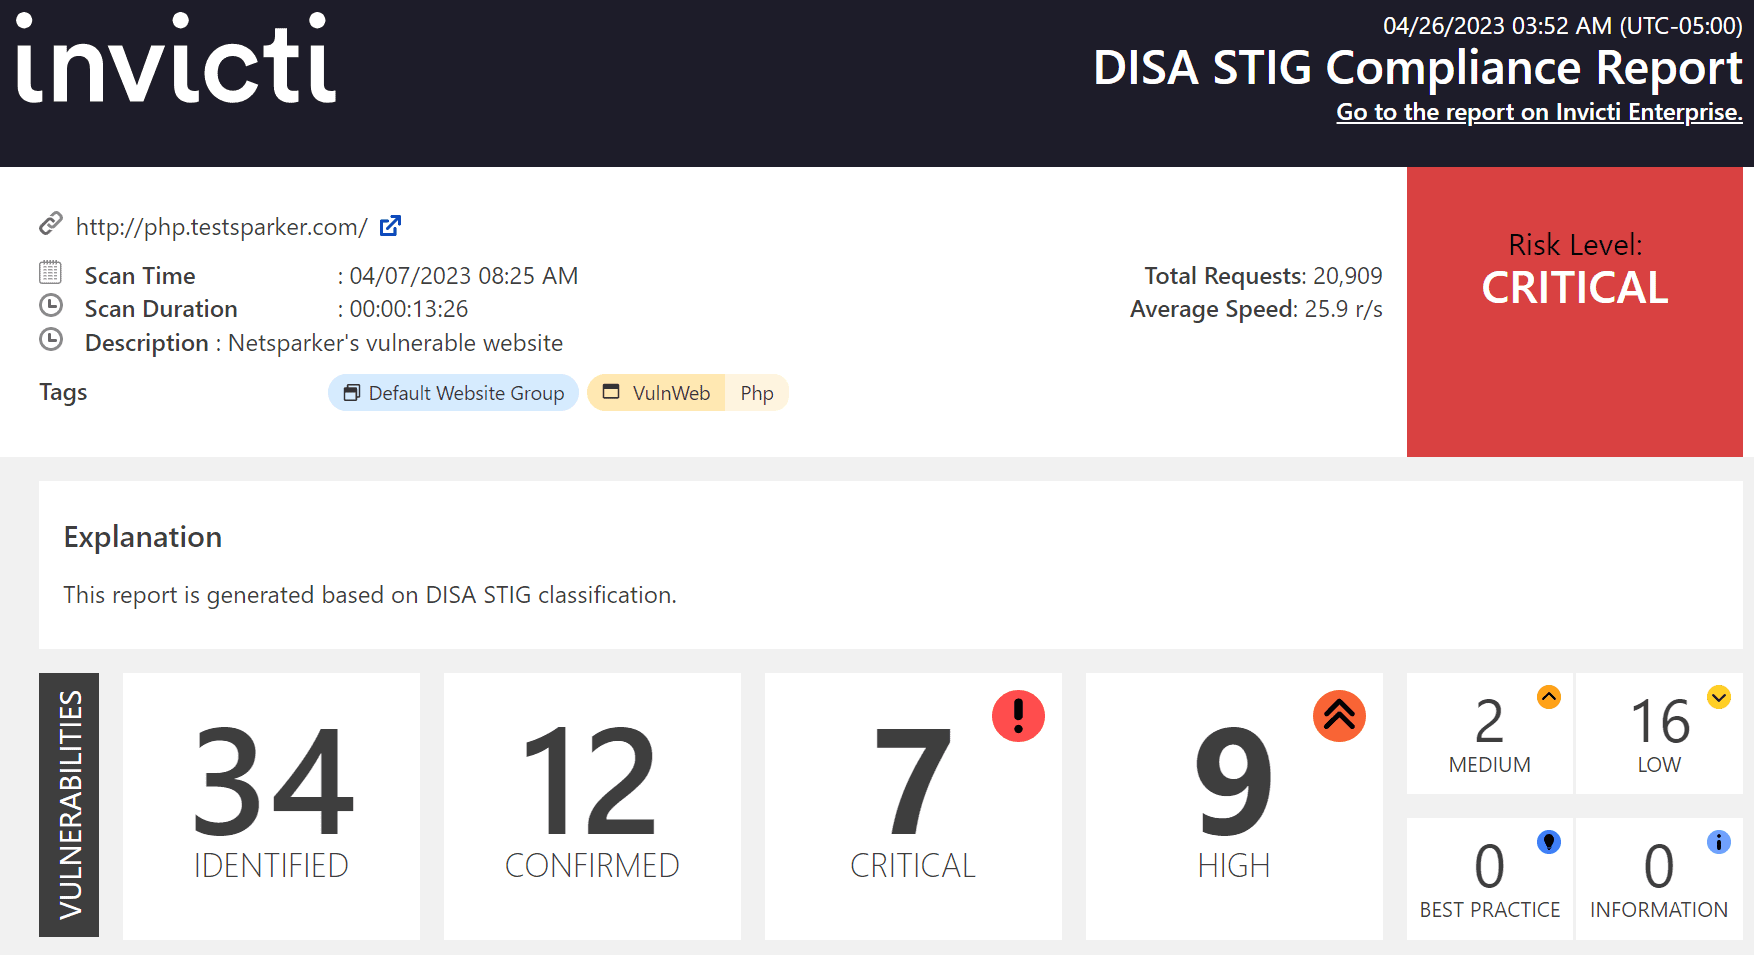The width and height of the screenshot is (1754, 955).
Task: Click the clock icon beside Scan Duration
Action: [x=49, y=306]
